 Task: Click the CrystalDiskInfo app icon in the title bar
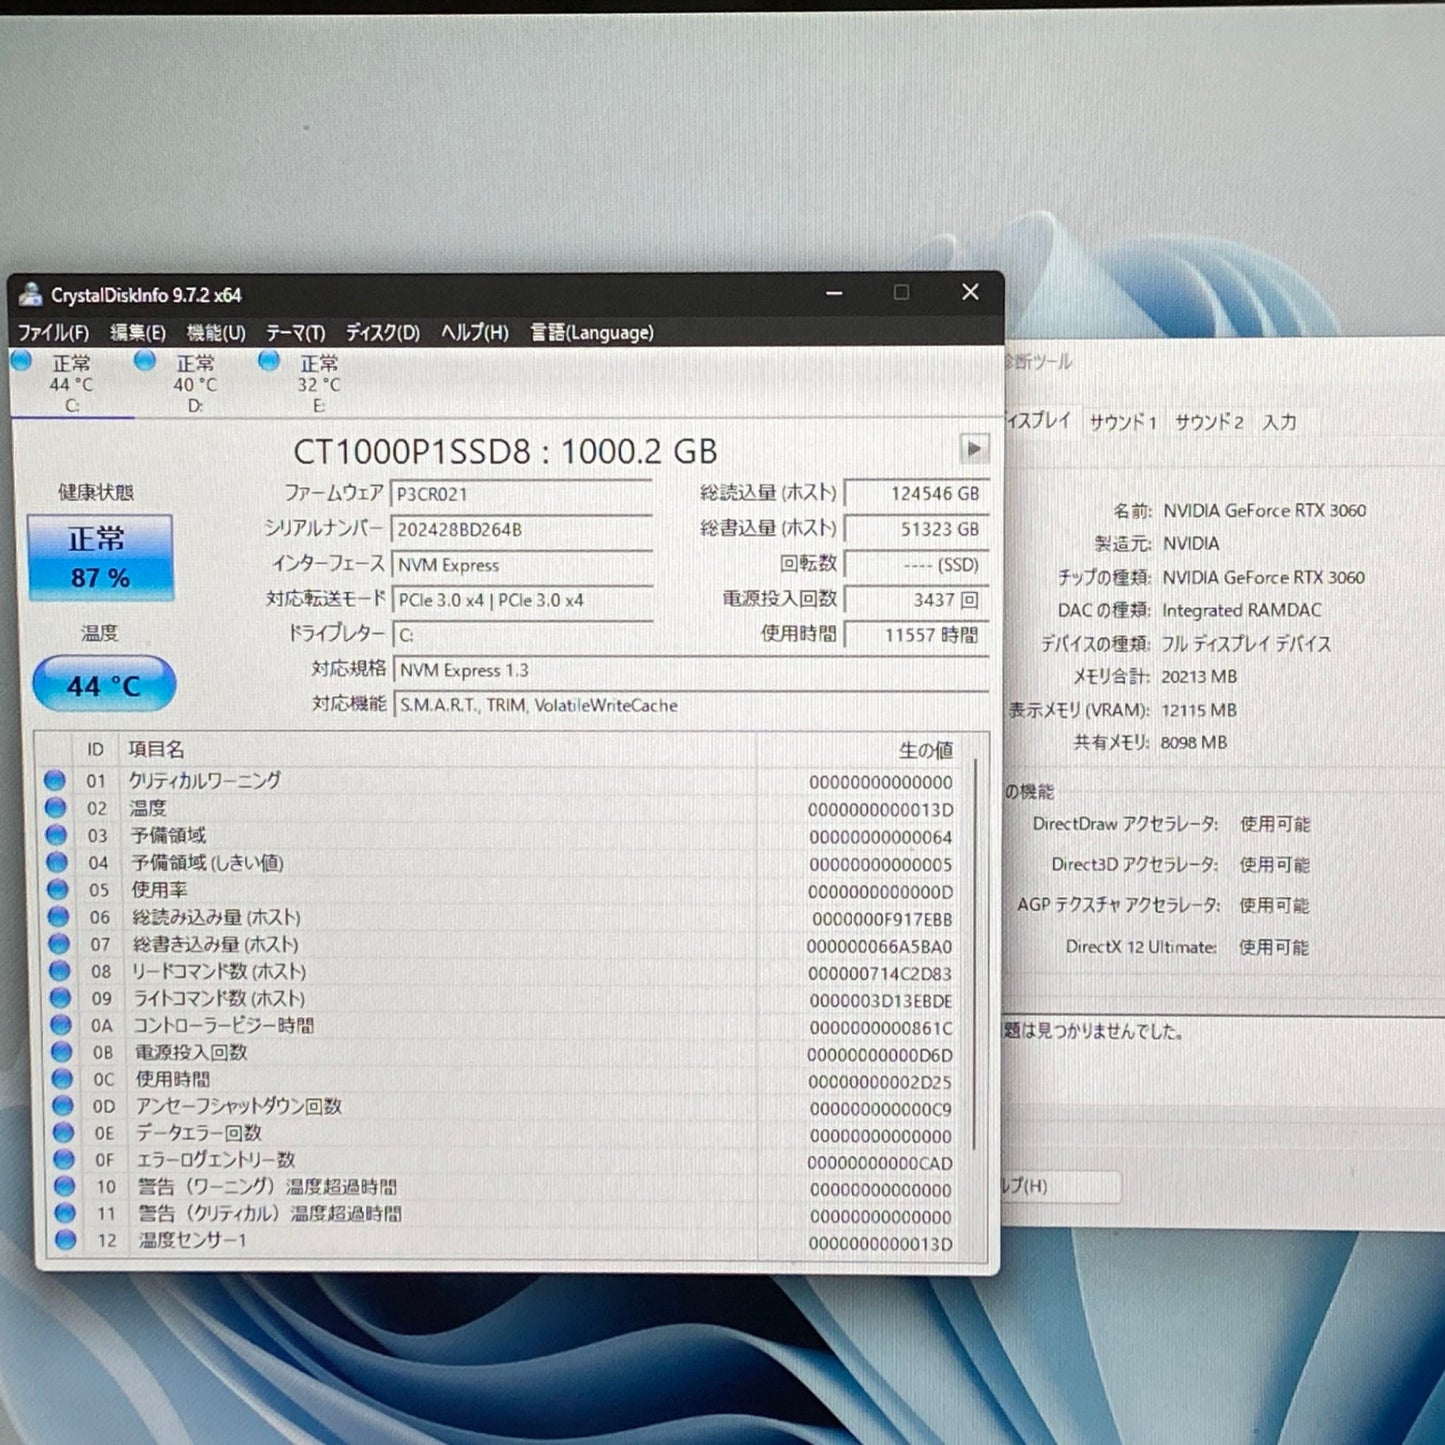(32, 292)
